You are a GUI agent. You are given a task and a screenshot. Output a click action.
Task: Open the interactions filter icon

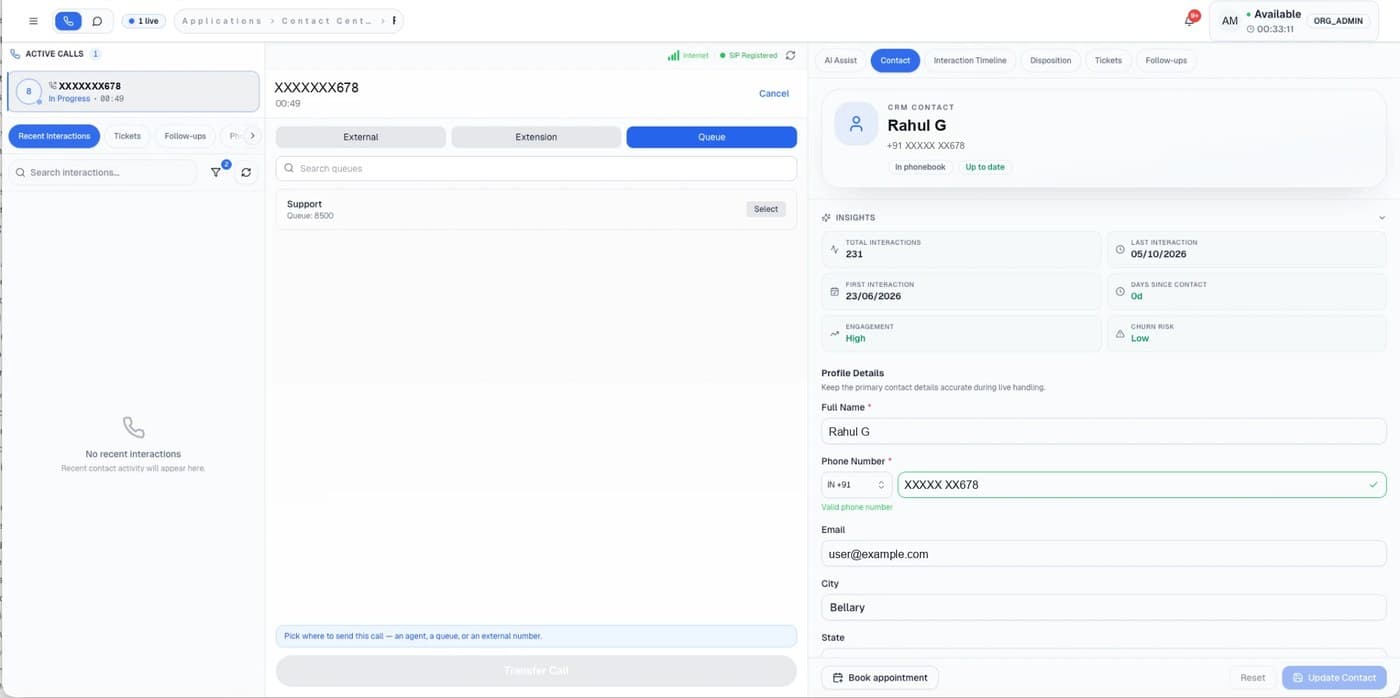pyautogui.click(x=216, y=173)
